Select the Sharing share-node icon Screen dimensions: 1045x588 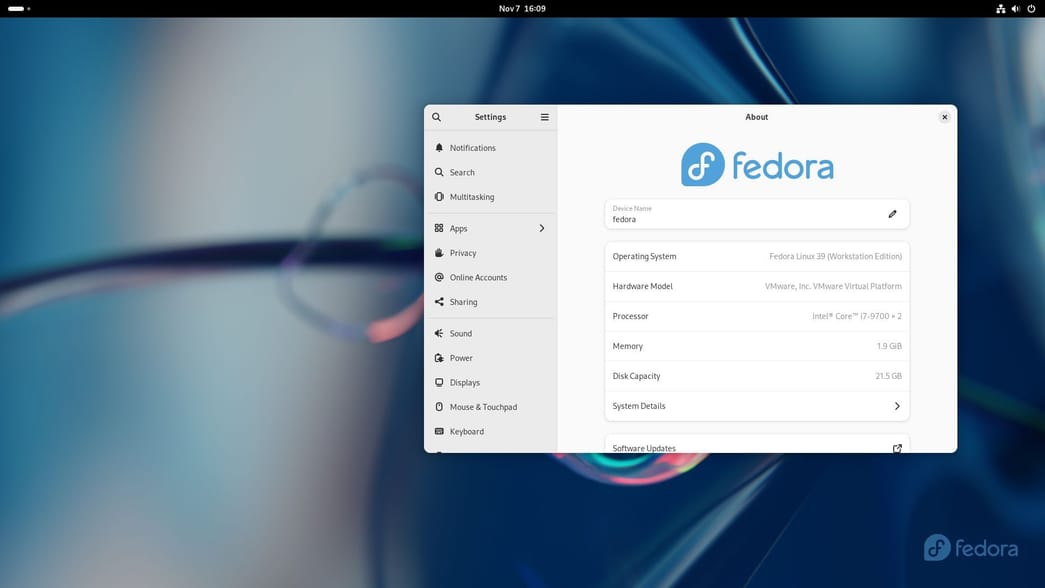coord(438,301)
